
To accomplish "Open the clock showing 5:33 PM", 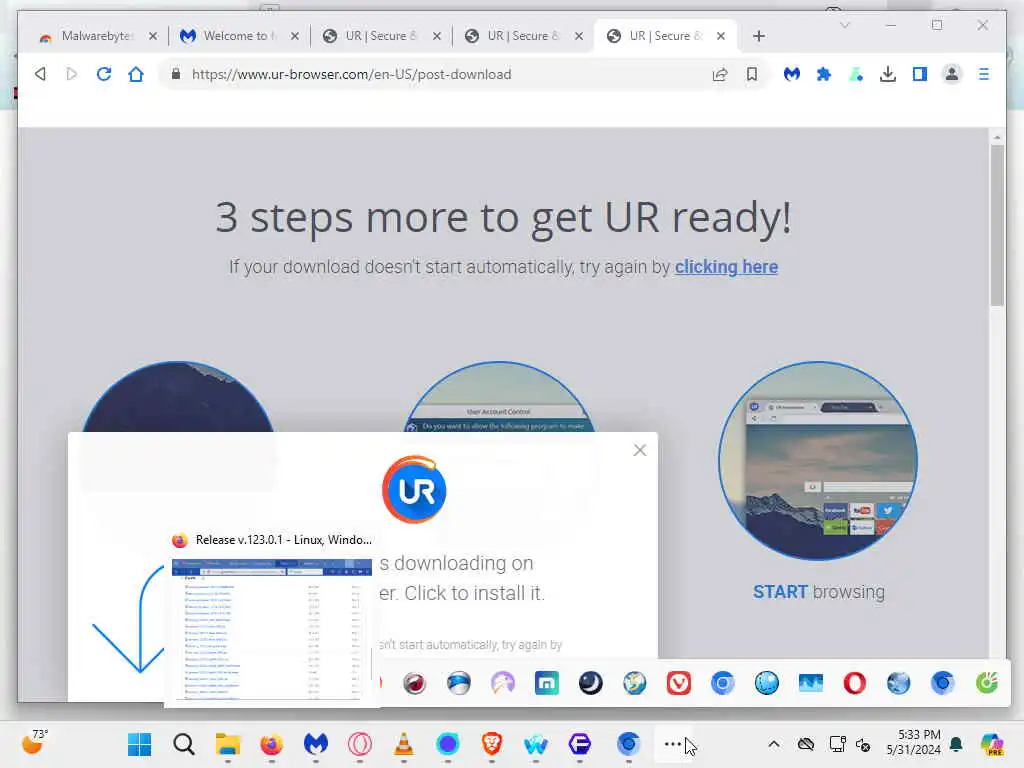I will pos(914,743).
